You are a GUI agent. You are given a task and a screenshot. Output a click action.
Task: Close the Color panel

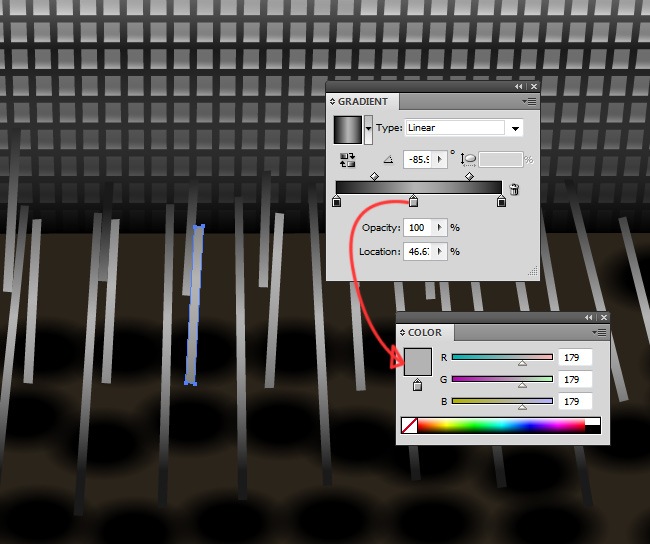[604, 318]
